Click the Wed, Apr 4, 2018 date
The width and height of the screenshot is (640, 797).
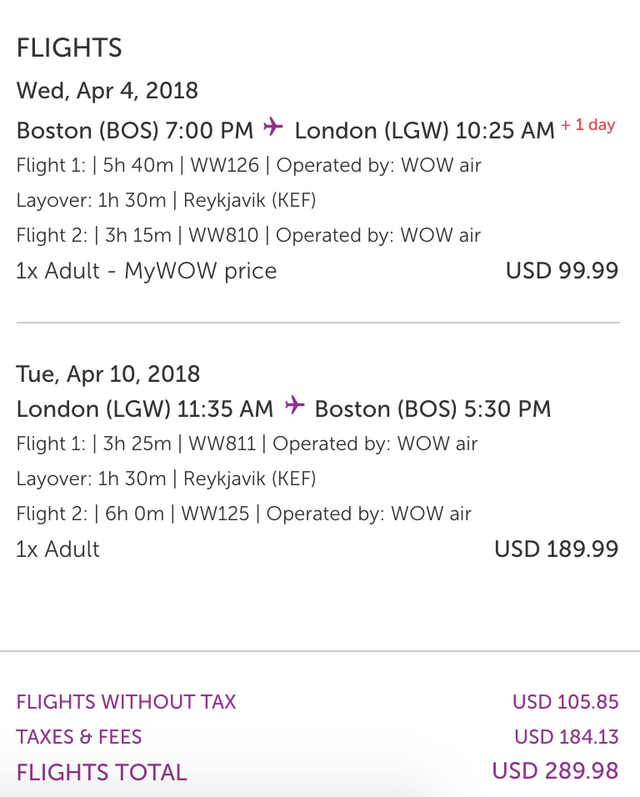click(x=107, y=91)
